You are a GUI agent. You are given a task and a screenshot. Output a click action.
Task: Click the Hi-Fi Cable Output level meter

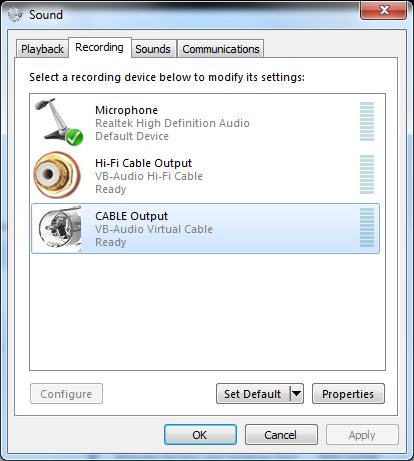(x=367, y=174)
